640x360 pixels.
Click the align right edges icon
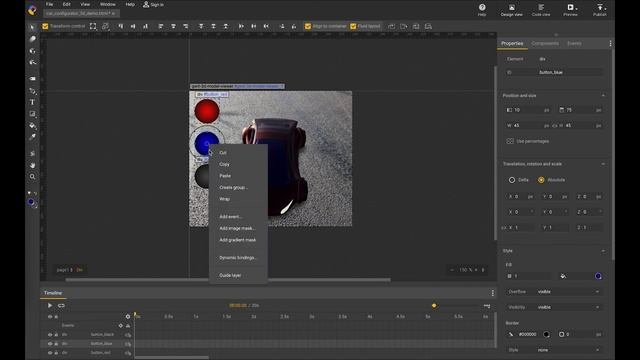tap(186, 26)
